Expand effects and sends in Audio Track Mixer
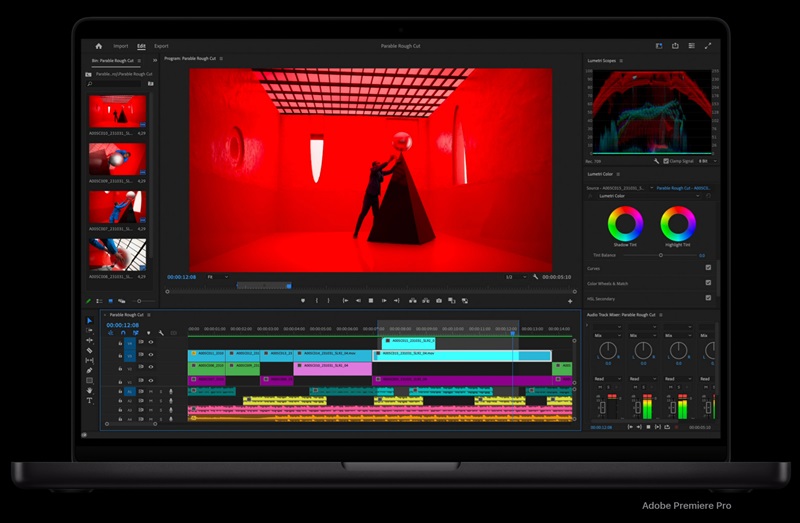The image size is (800, 523). (x=587, y=325)
